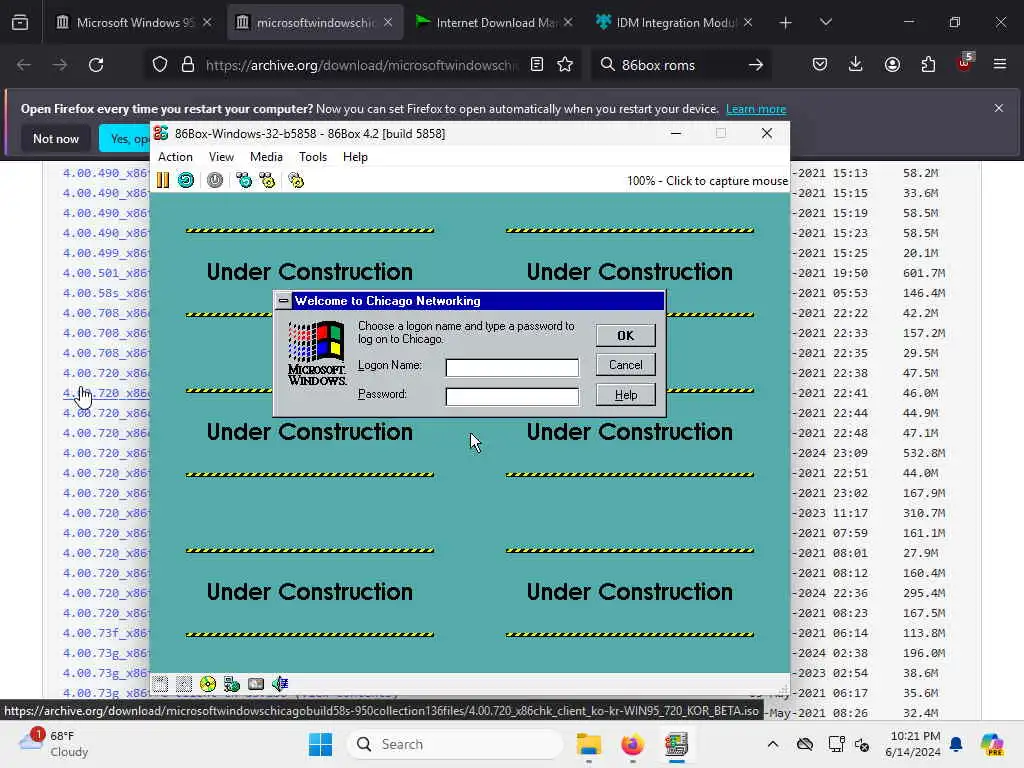Go back in Firefox
This screenshot has height=768, width=1024.
click(24, 65)
